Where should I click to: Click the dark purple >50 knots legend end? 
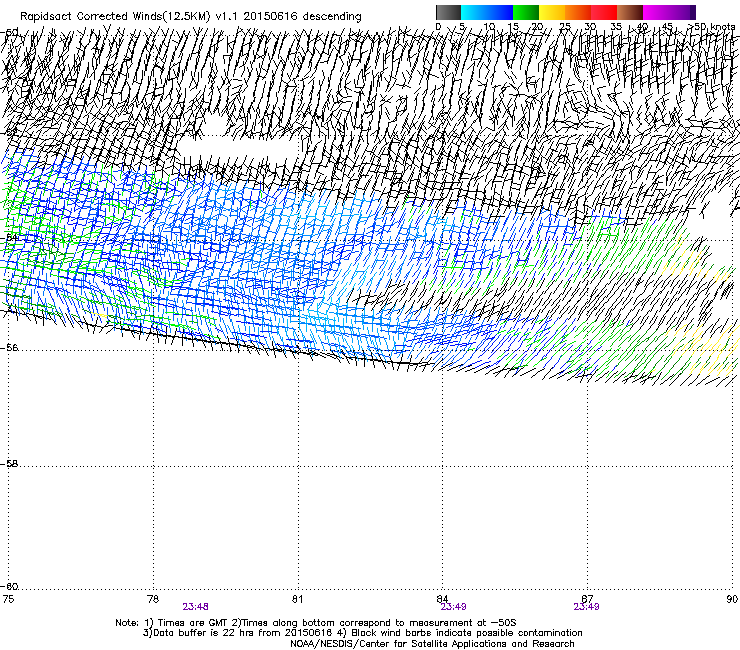(x=693, y=12)
